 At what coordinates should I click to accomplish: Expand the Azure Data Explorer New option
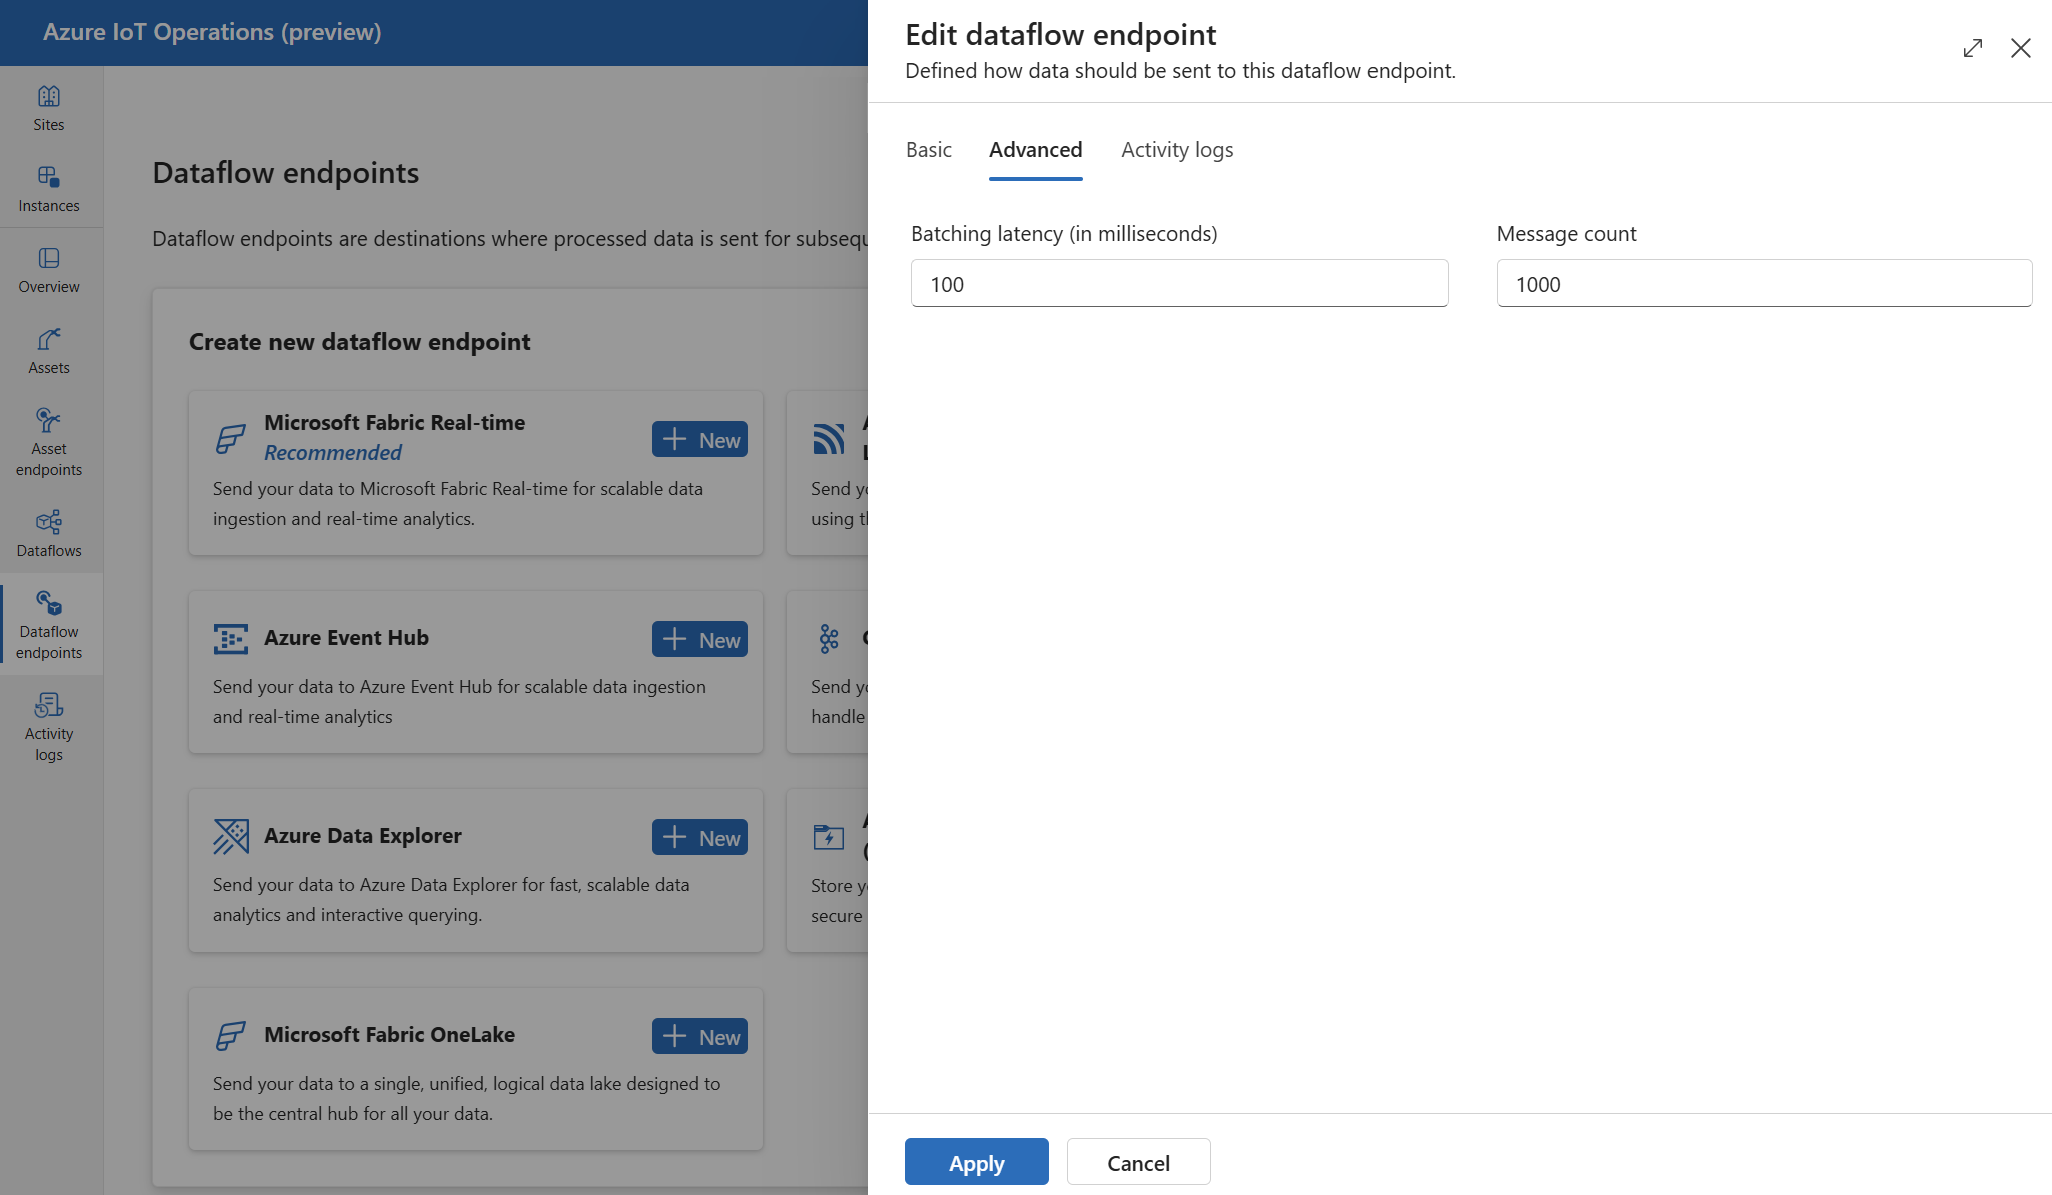(x=700, y=836)
